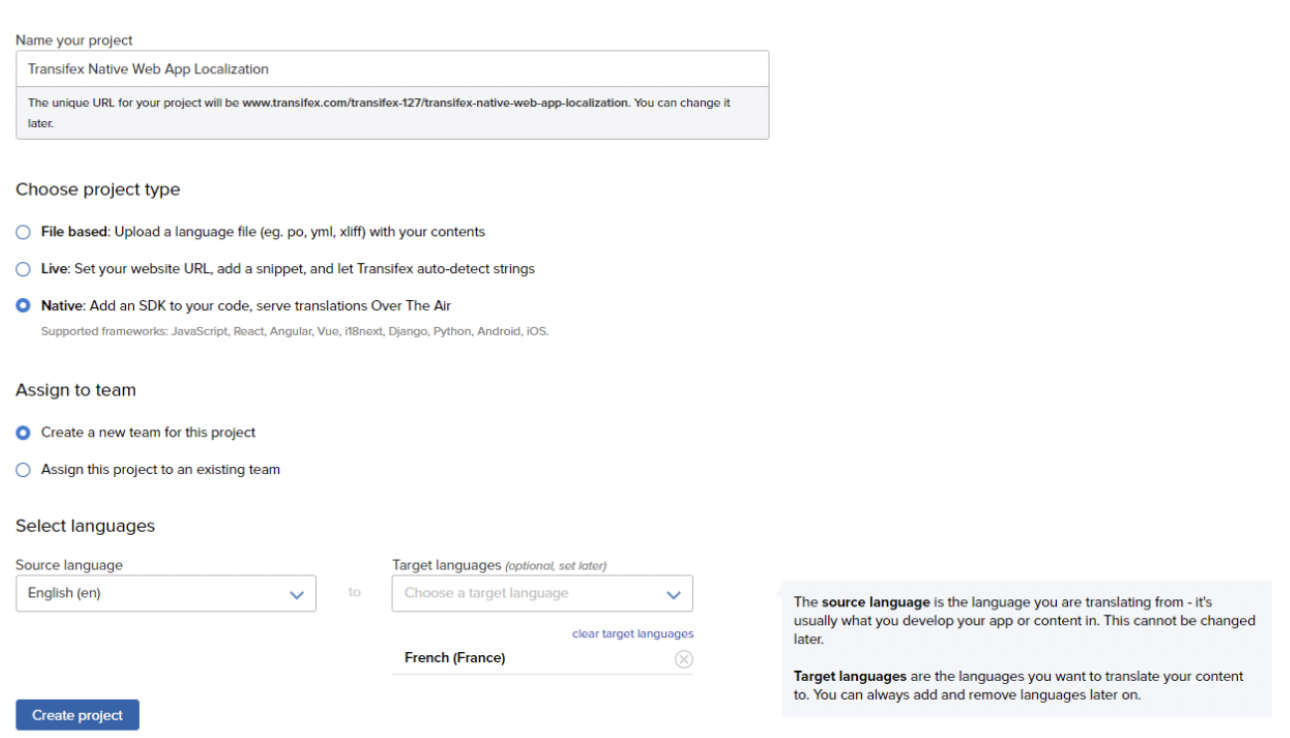The width and height of the screenshot is (1290, 738).
Task: Click the Assign to team heading
Action: pos(76,390)
